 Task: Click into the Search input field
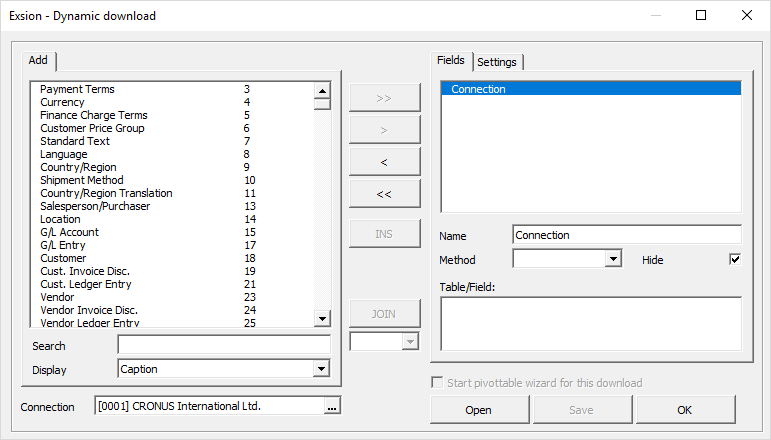pyautogui.click(x=224, y=345)
